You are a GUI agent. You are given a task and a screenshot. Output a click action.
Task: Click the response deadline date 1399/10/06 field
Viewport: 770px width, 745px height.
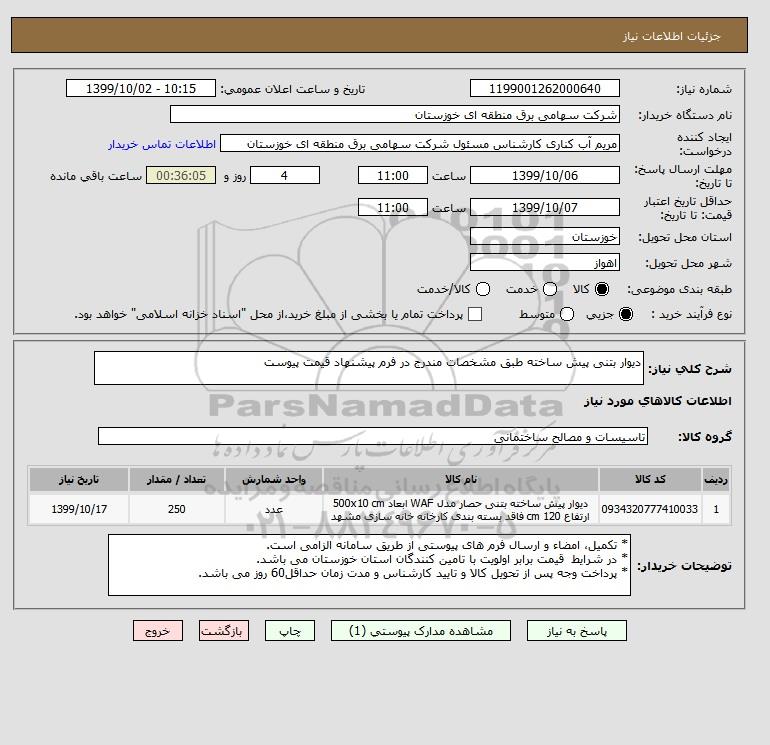[x=545, y=175]
